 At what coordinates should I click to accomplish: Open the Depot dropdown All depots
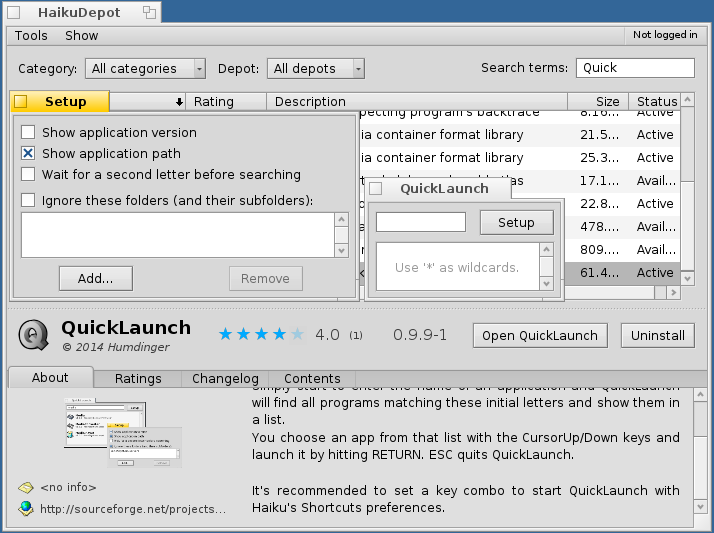(316, 69)
